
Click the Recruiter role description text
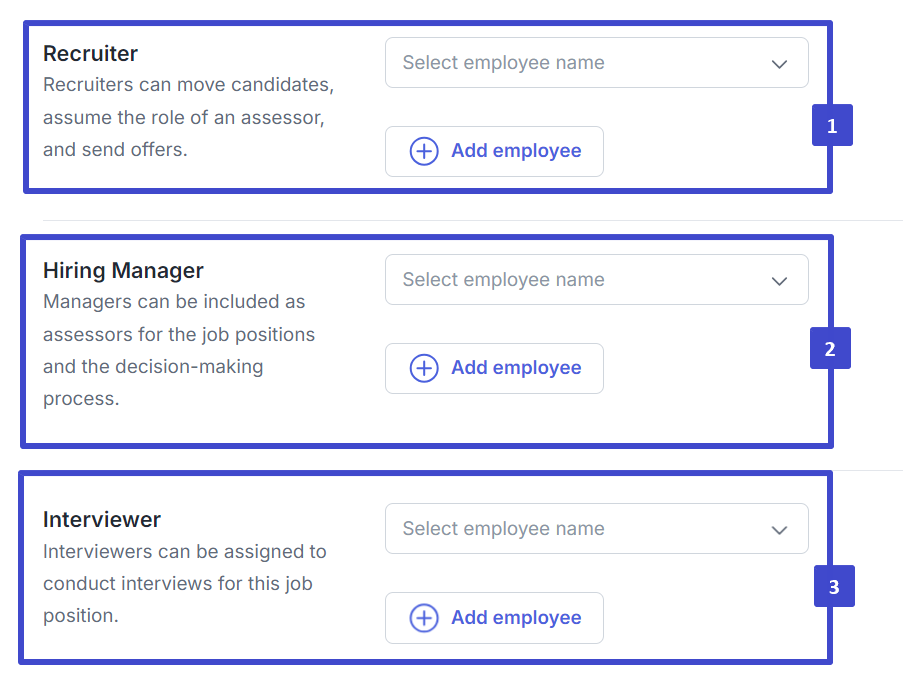188,118
